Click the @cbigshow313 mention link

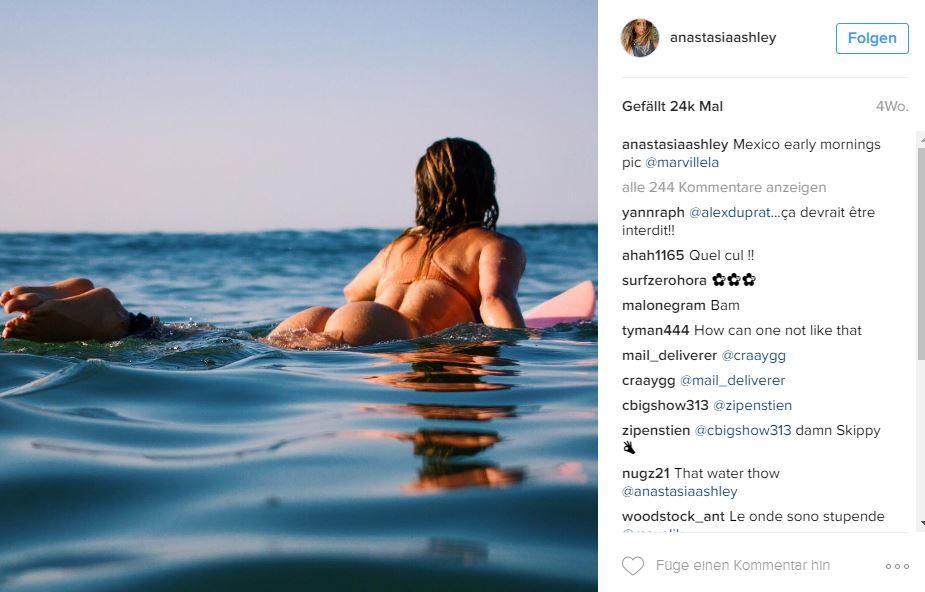[x=743, y=430]
